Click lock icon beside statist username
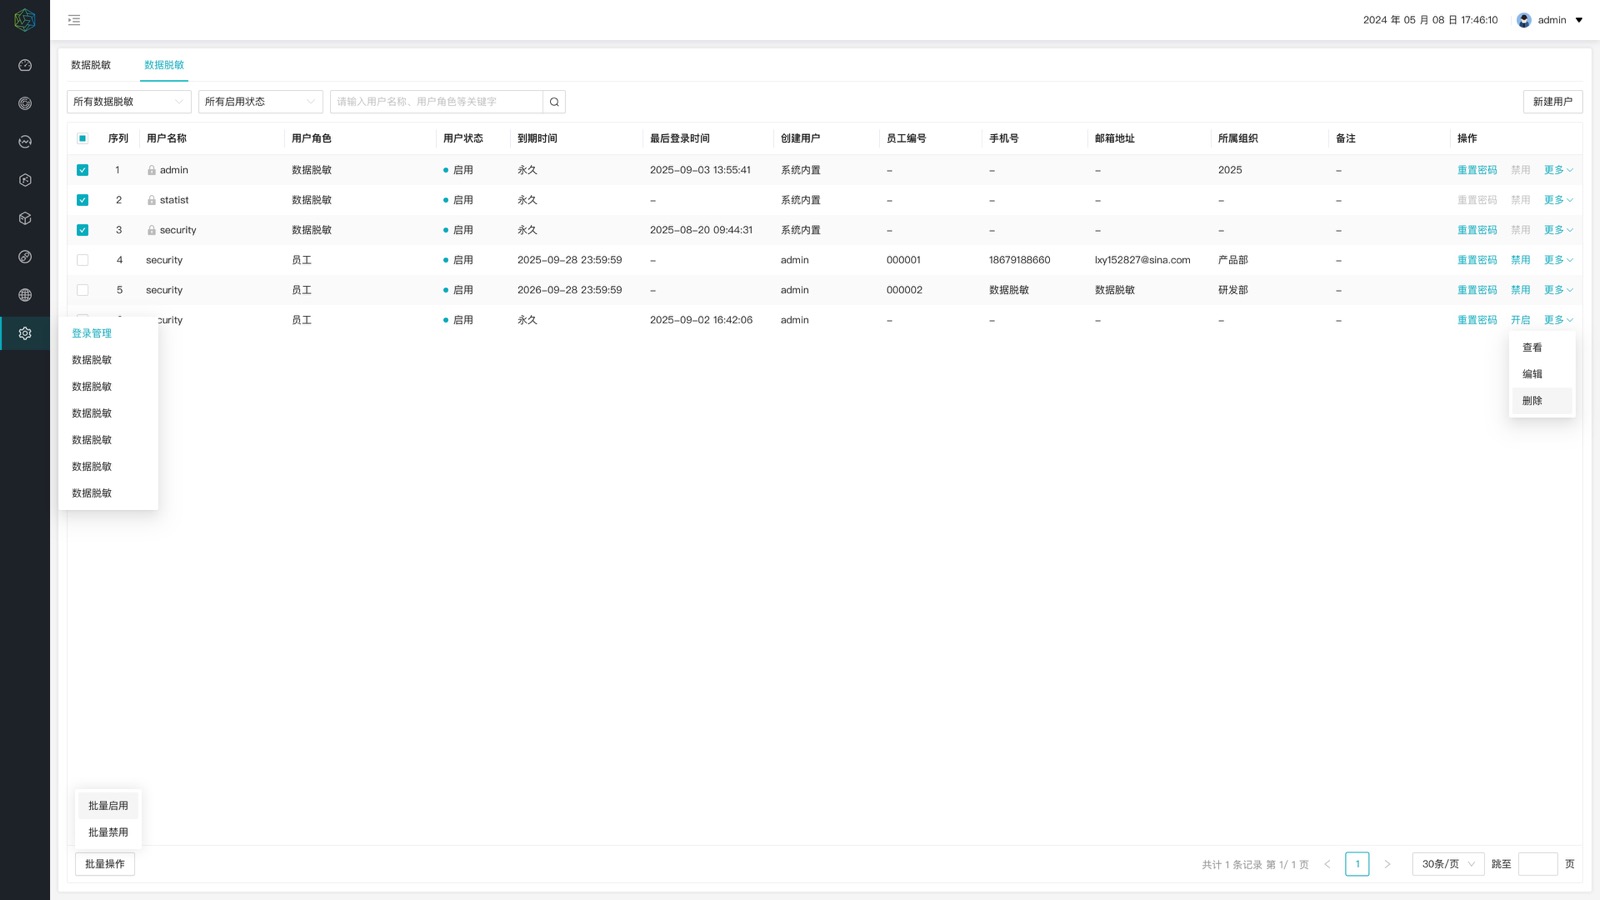 tap(151, 200)
